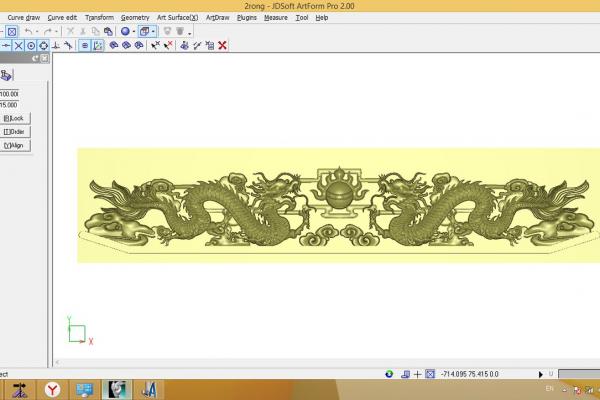Click the blue sphere render icon
This screenshot has height=400, width=600.
click(x=125, y=31)
